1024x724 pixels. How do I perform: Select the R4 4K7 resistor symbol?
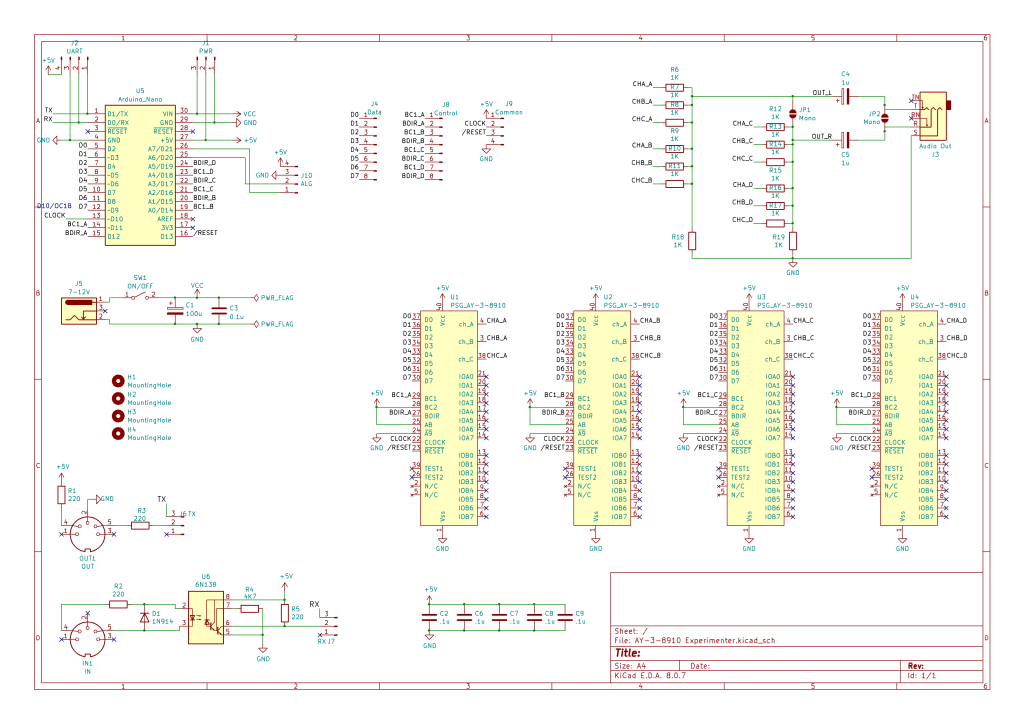250,607
